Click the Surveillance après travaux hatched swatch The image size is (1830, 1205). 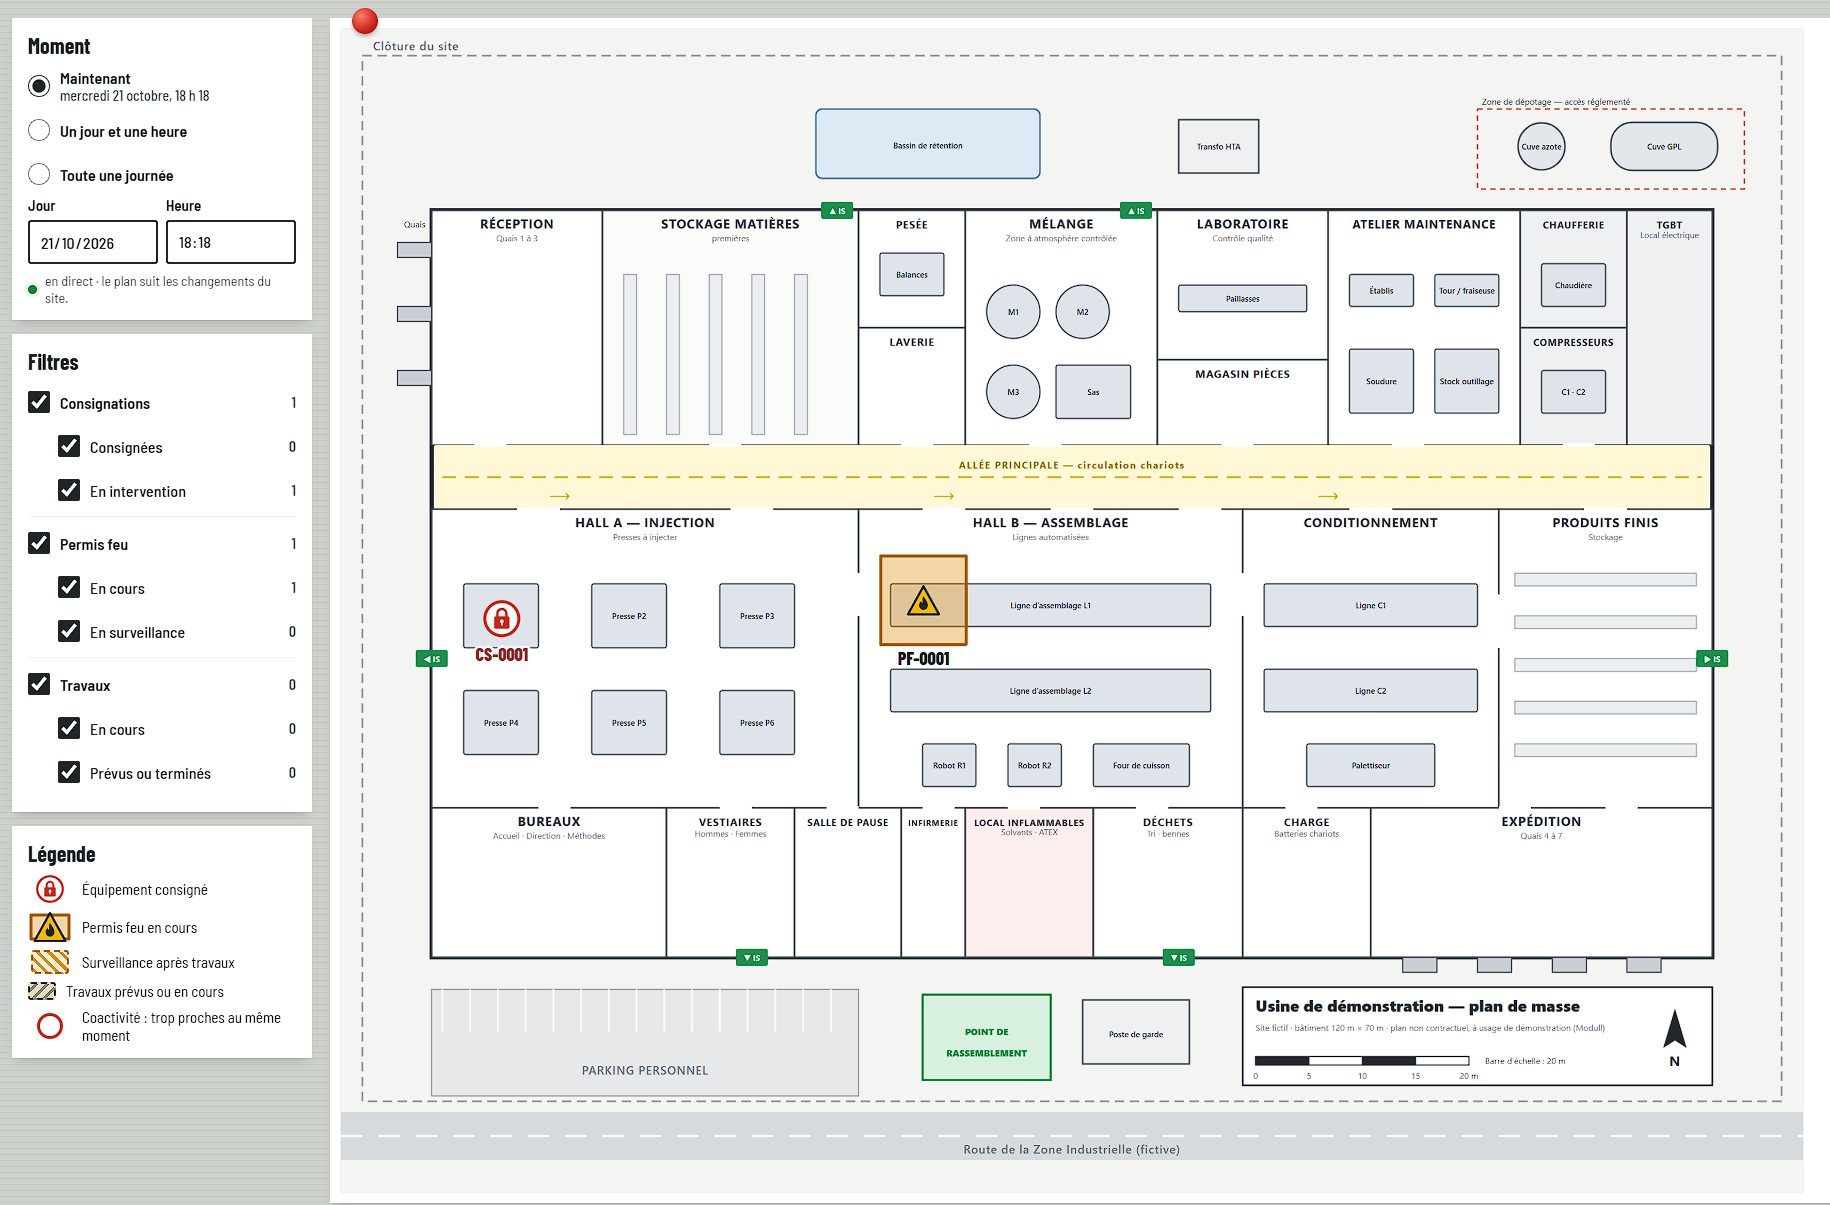coord(50,962)
